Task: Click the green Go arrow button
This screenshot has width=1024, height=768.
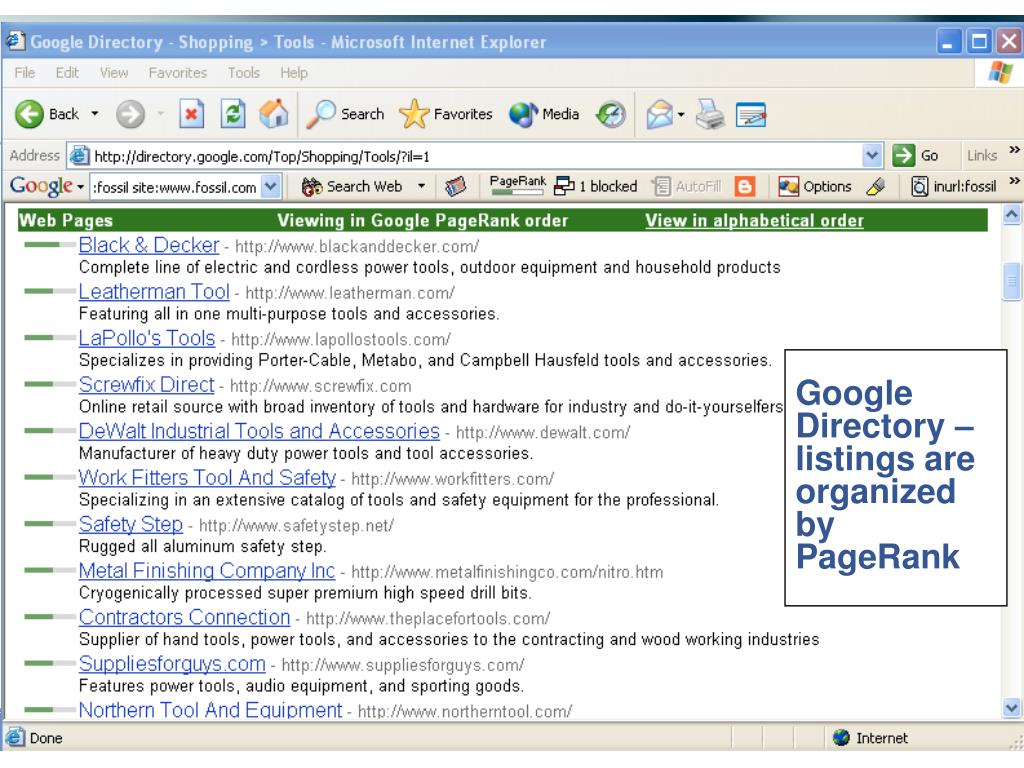Action: point(904,155)
